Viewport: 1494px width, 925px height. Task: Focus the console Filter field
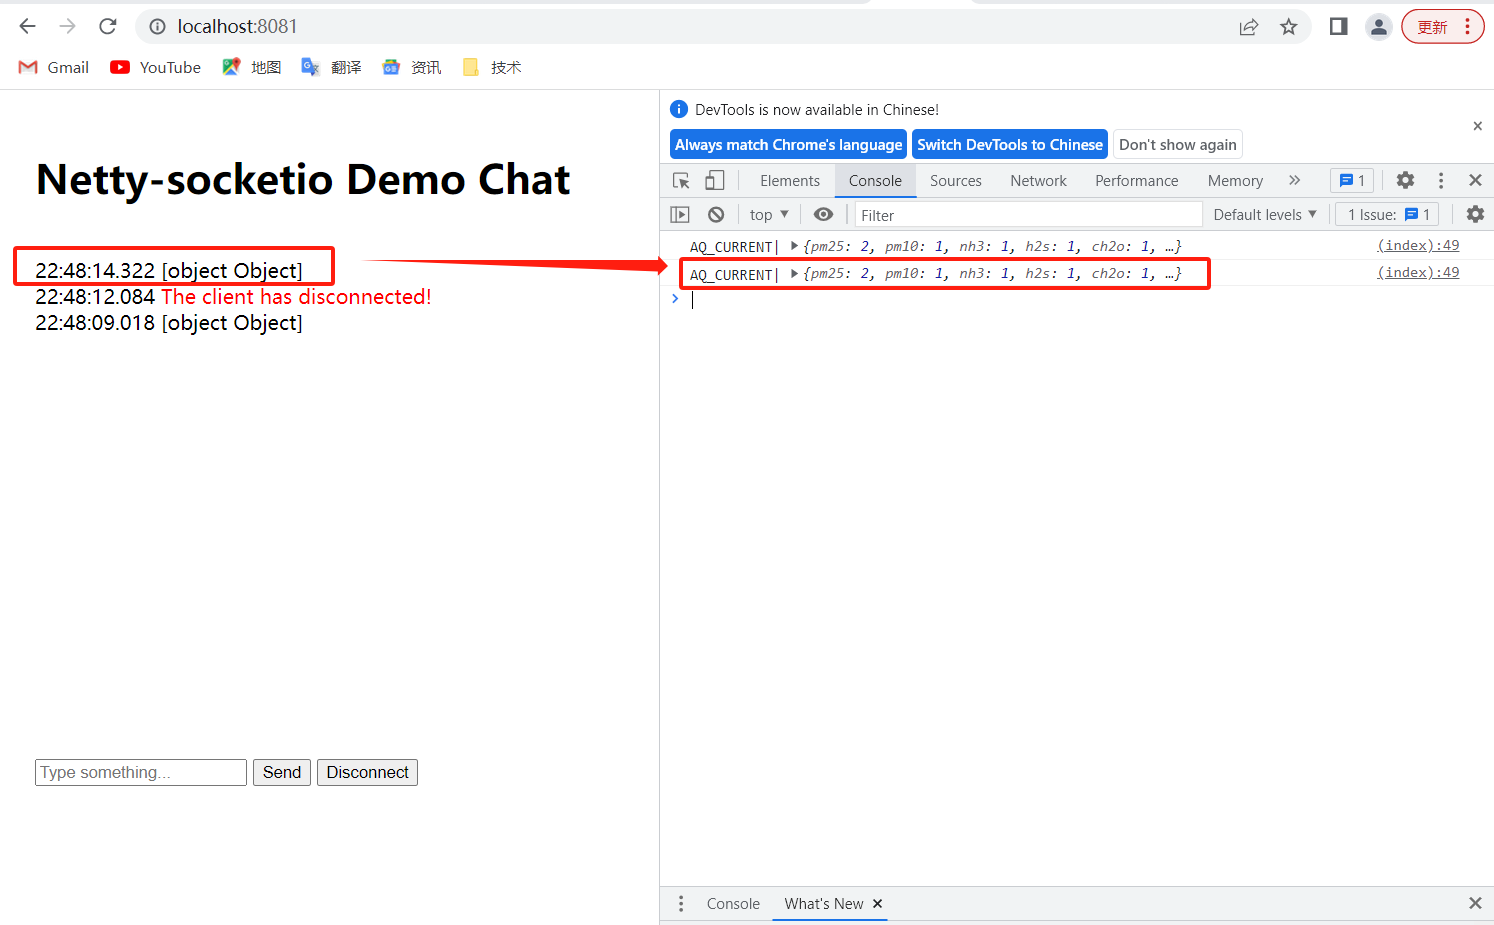tap(1028, 215)
